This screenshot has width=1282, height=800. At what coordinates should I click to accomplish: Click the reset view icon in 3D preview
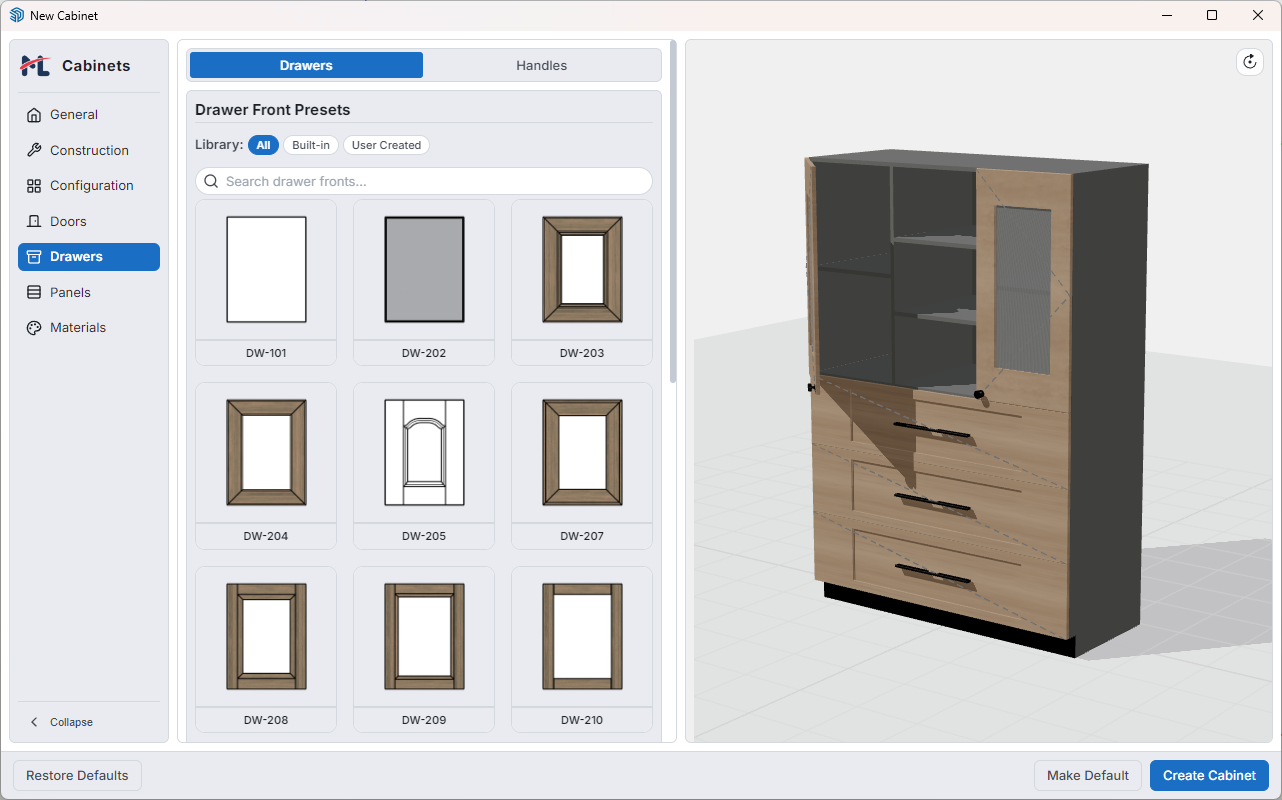click(1249, 62)
